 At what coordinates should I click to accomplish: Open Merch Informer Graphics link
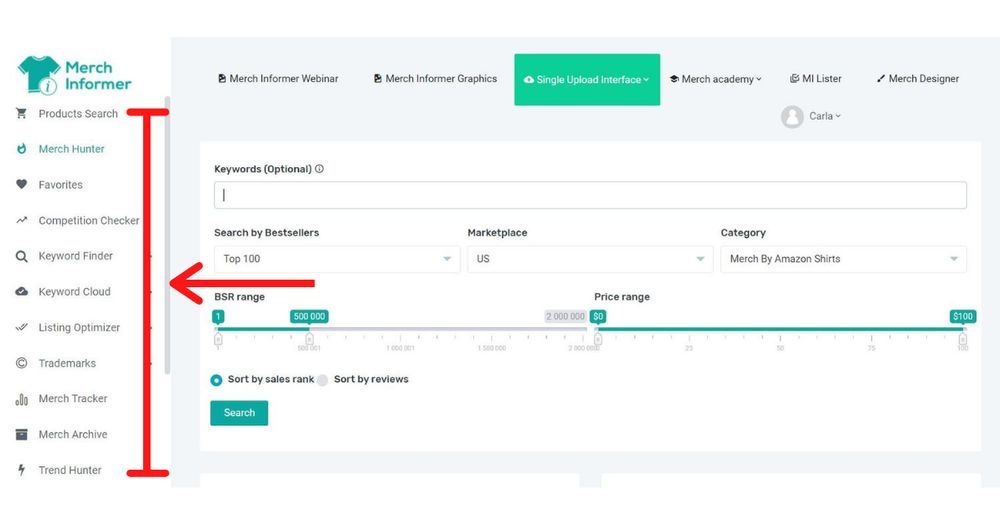pos(435,78)
